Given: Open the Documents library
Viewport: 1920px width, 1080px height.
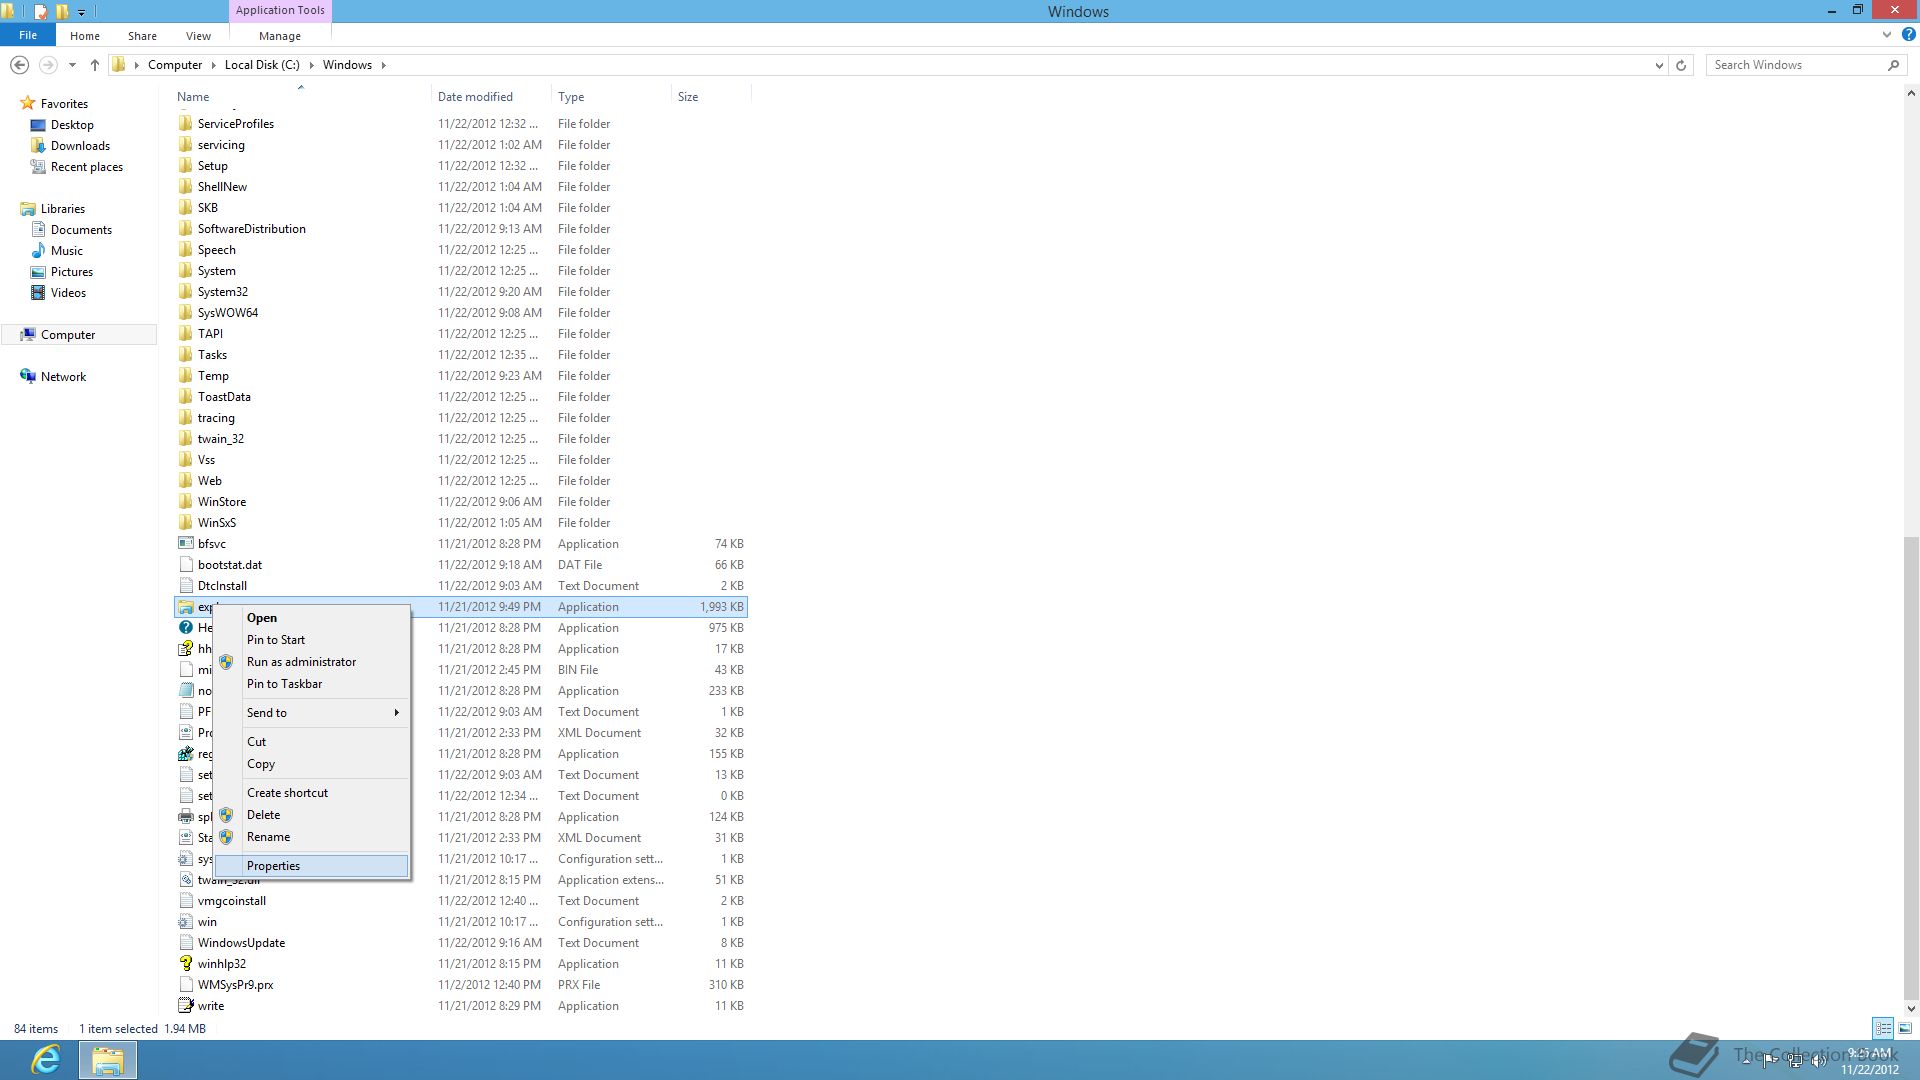Looking at the screenshot, I should pyautogui.click(x=81, y=230).
